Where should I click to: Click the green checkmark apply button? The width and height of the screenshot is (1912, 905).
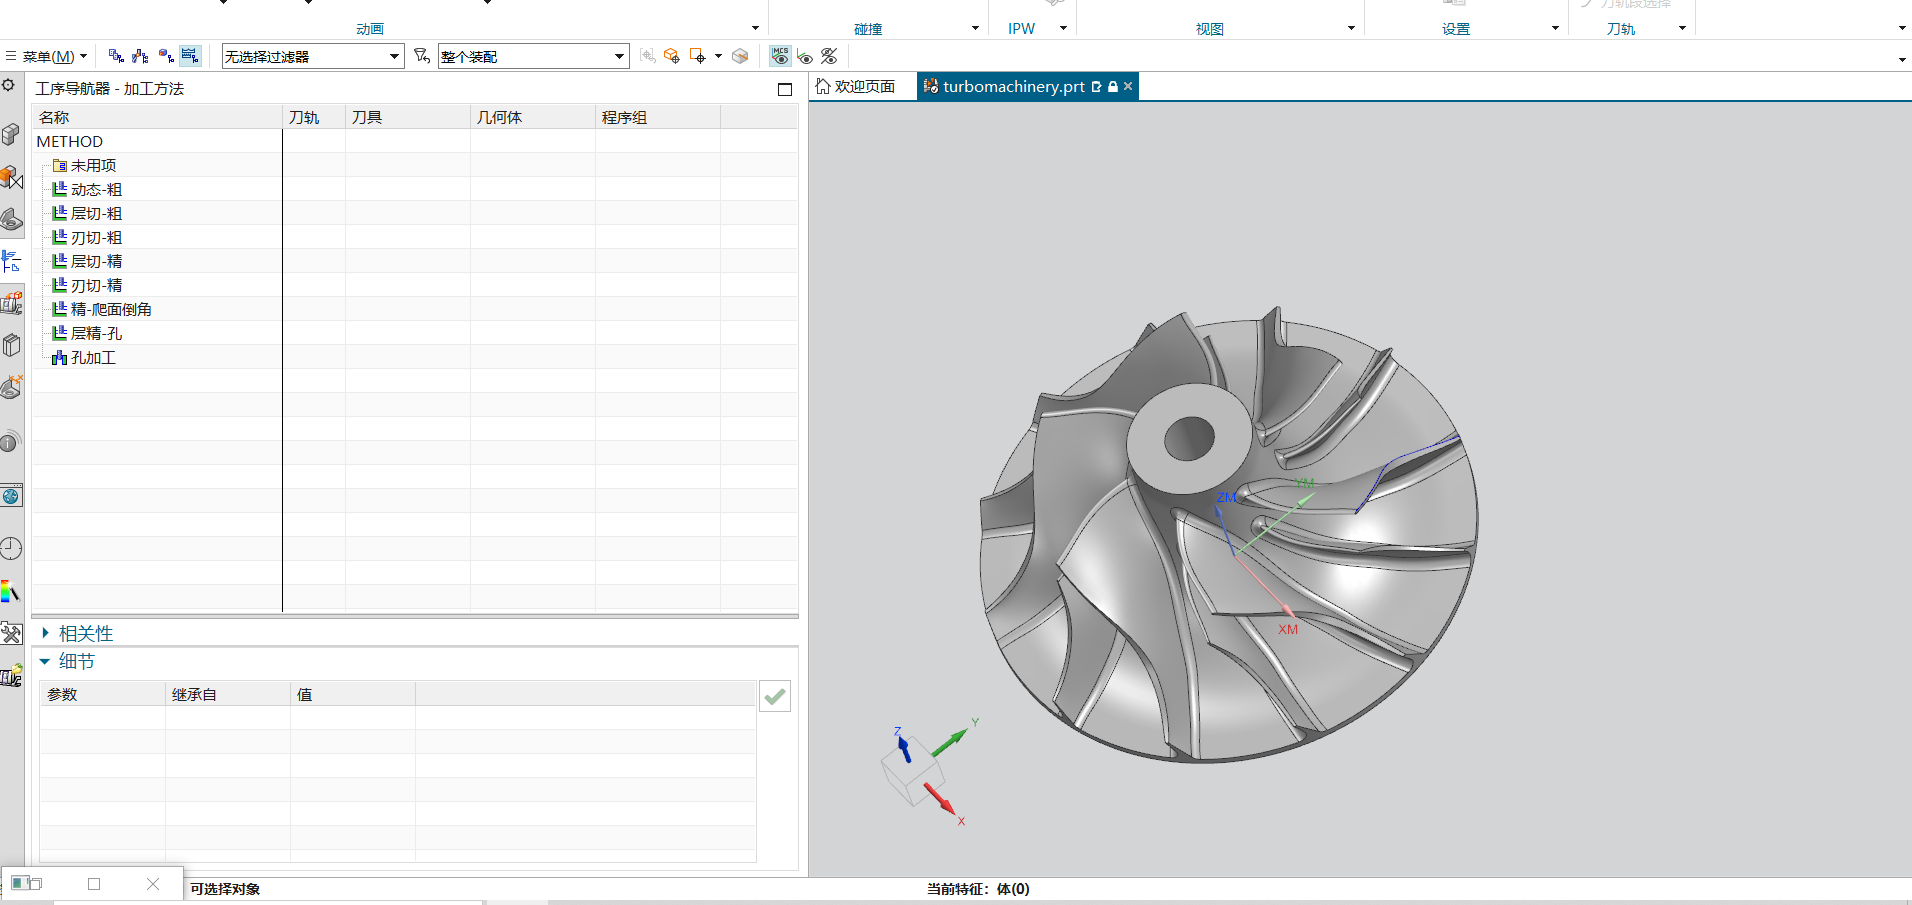pos(775,696)
